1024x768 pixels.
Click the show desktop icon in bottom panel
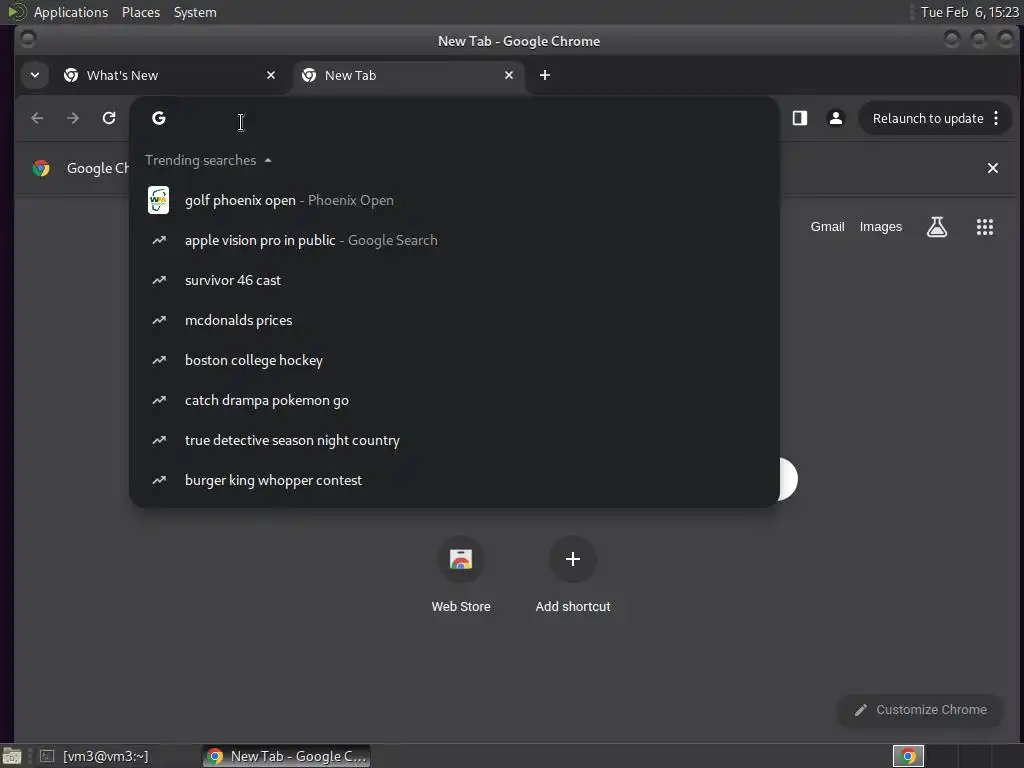(12, 756)
